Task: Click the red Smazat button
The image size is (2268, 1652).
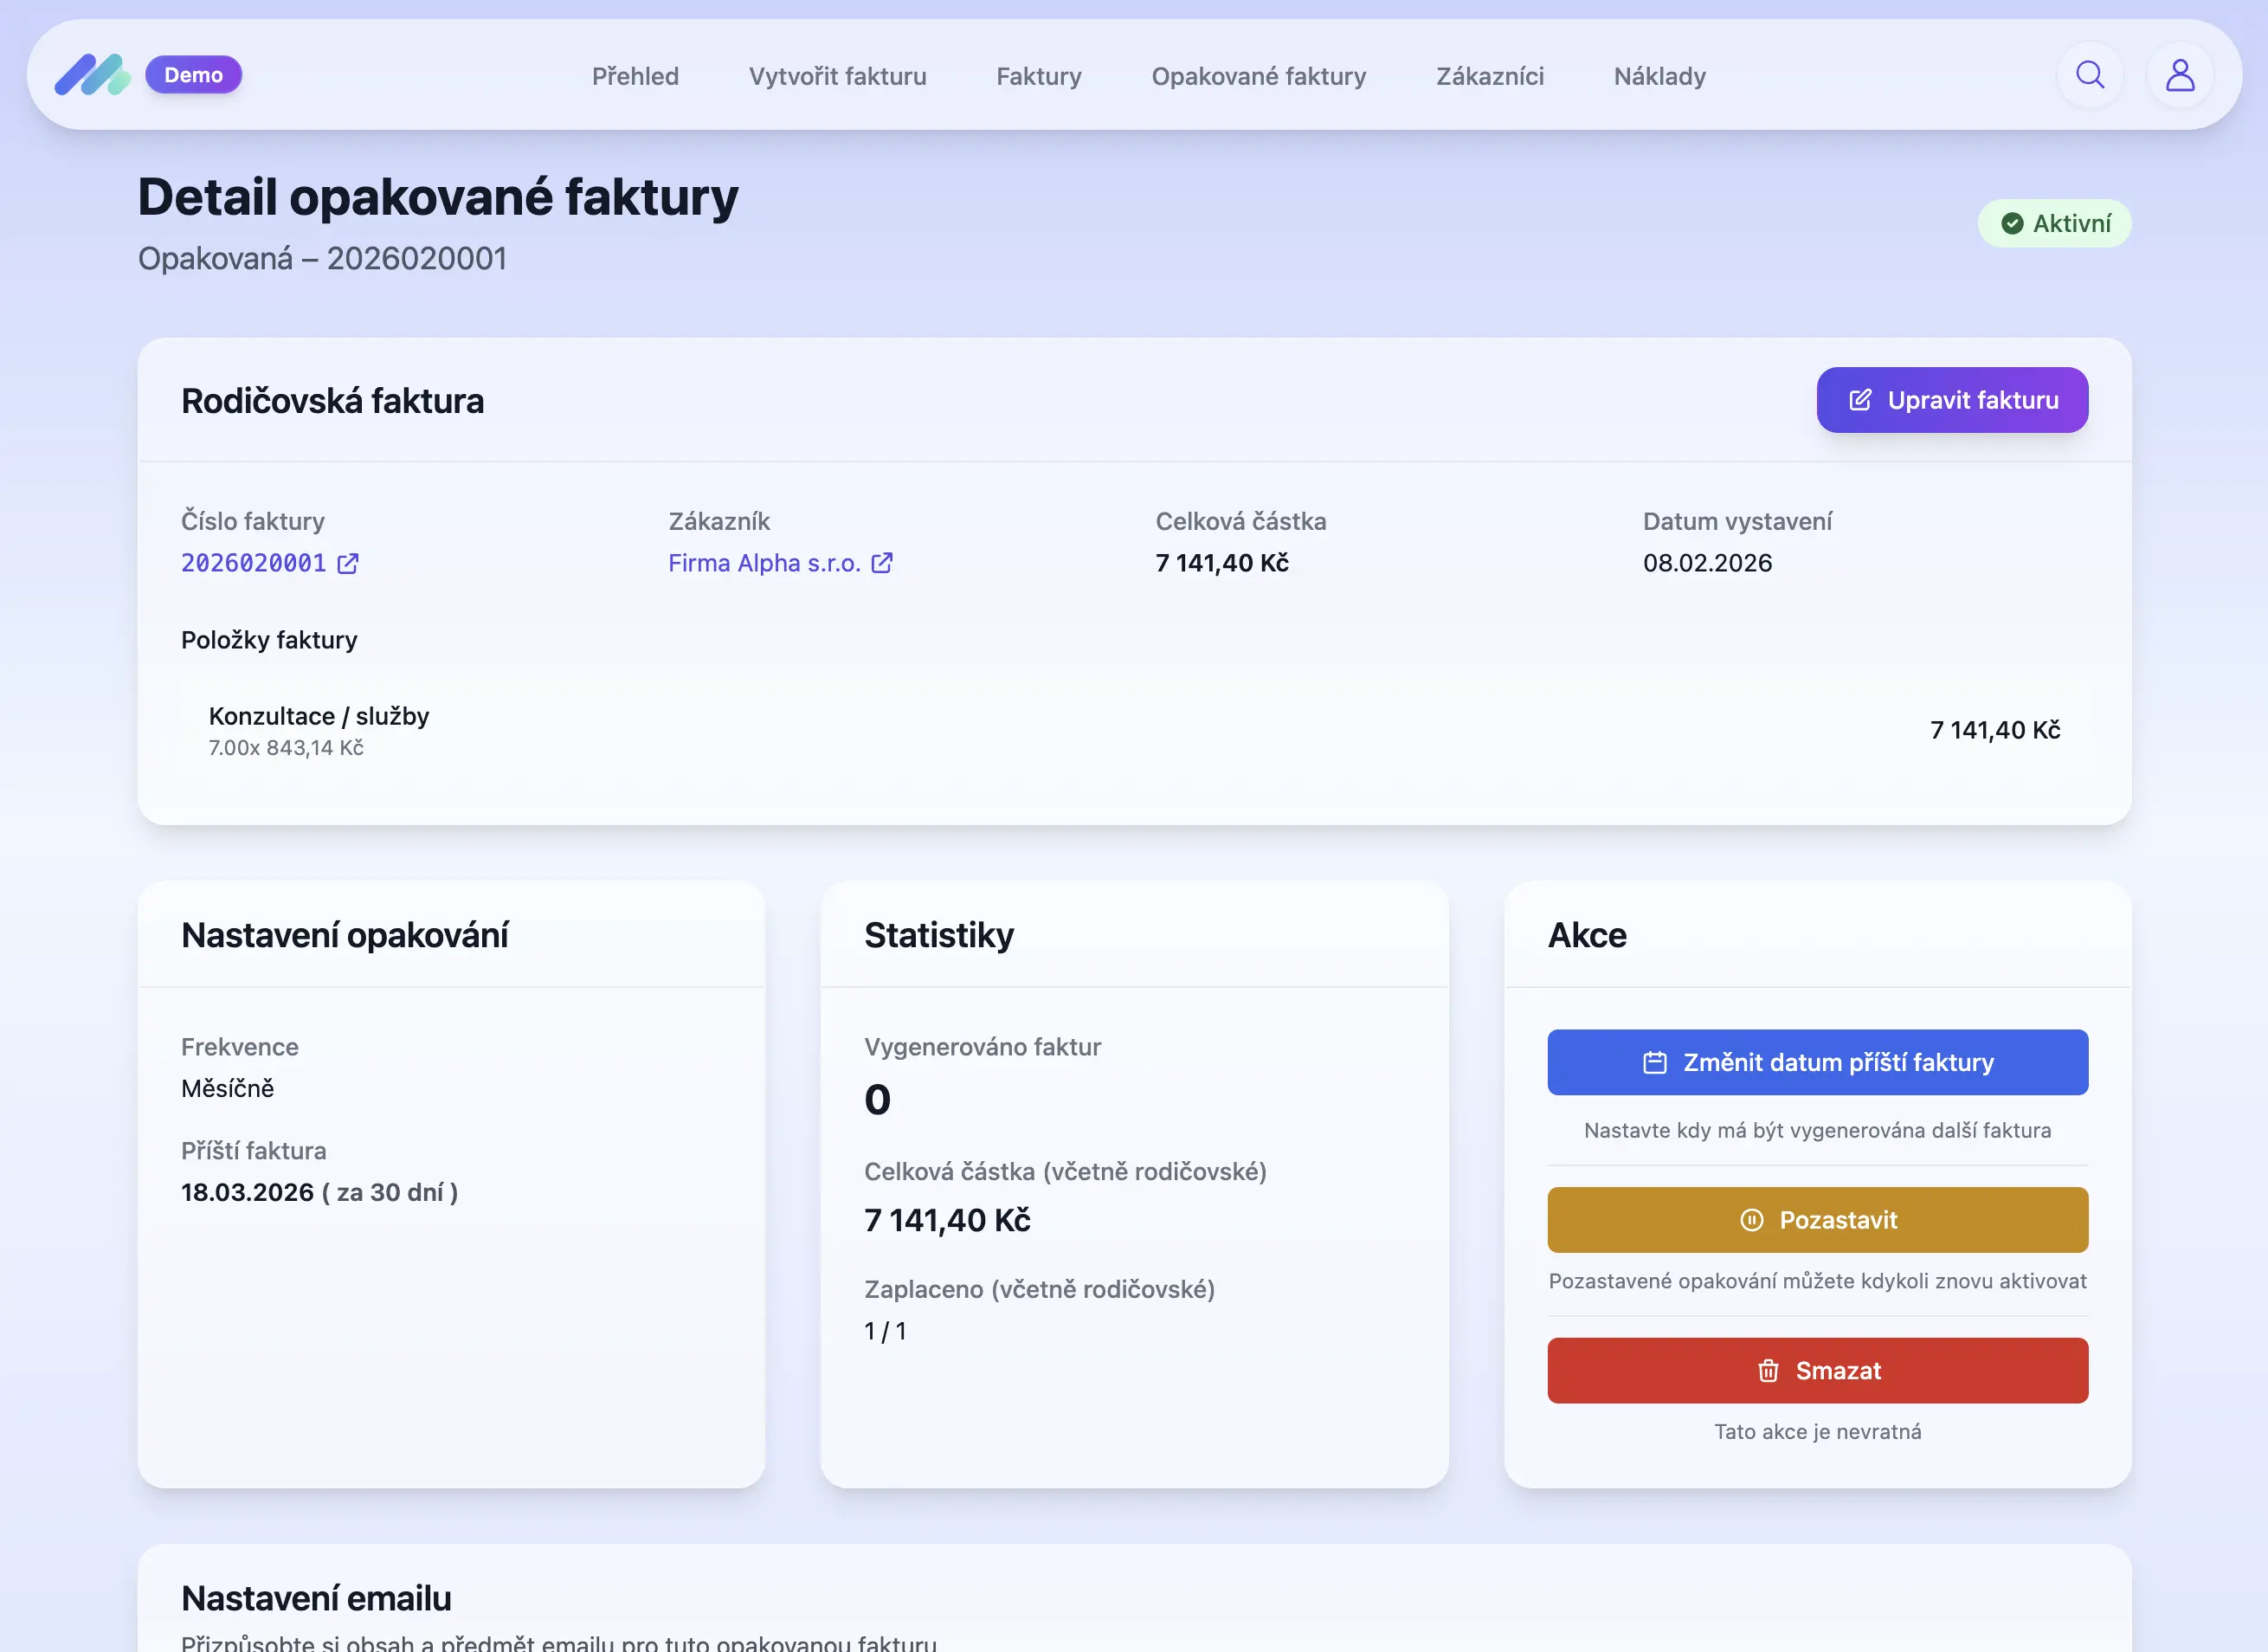Action: (x=1817, y=1371)
